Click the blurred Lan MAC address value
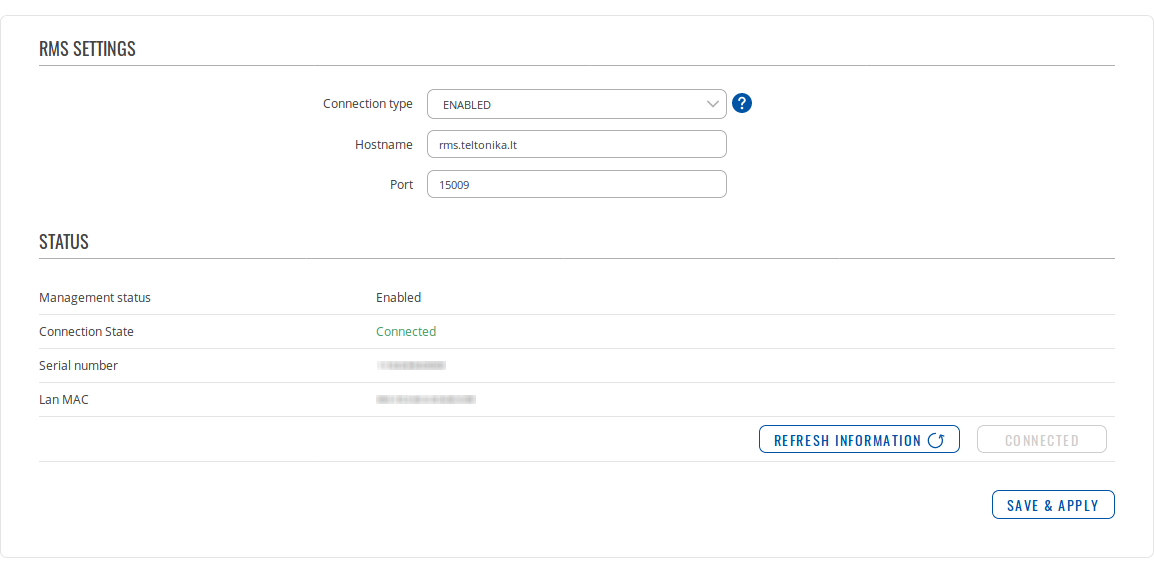Viewport: 1154px width, 573px height. [425, 399]
